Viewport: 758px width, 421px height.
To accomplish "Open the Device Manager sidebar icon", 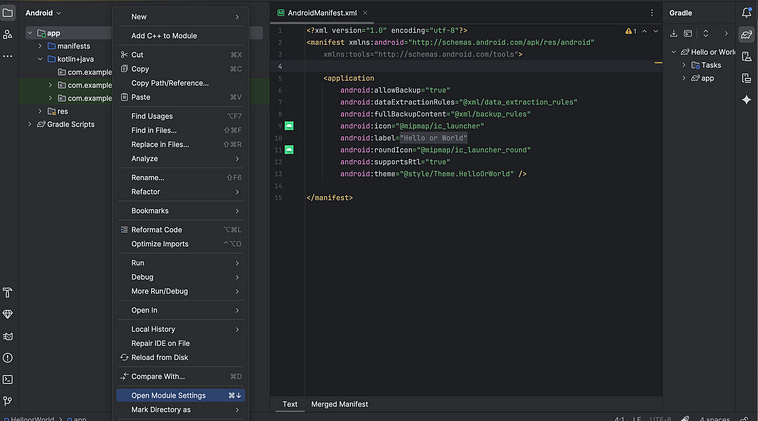I will tap(746, 57).
